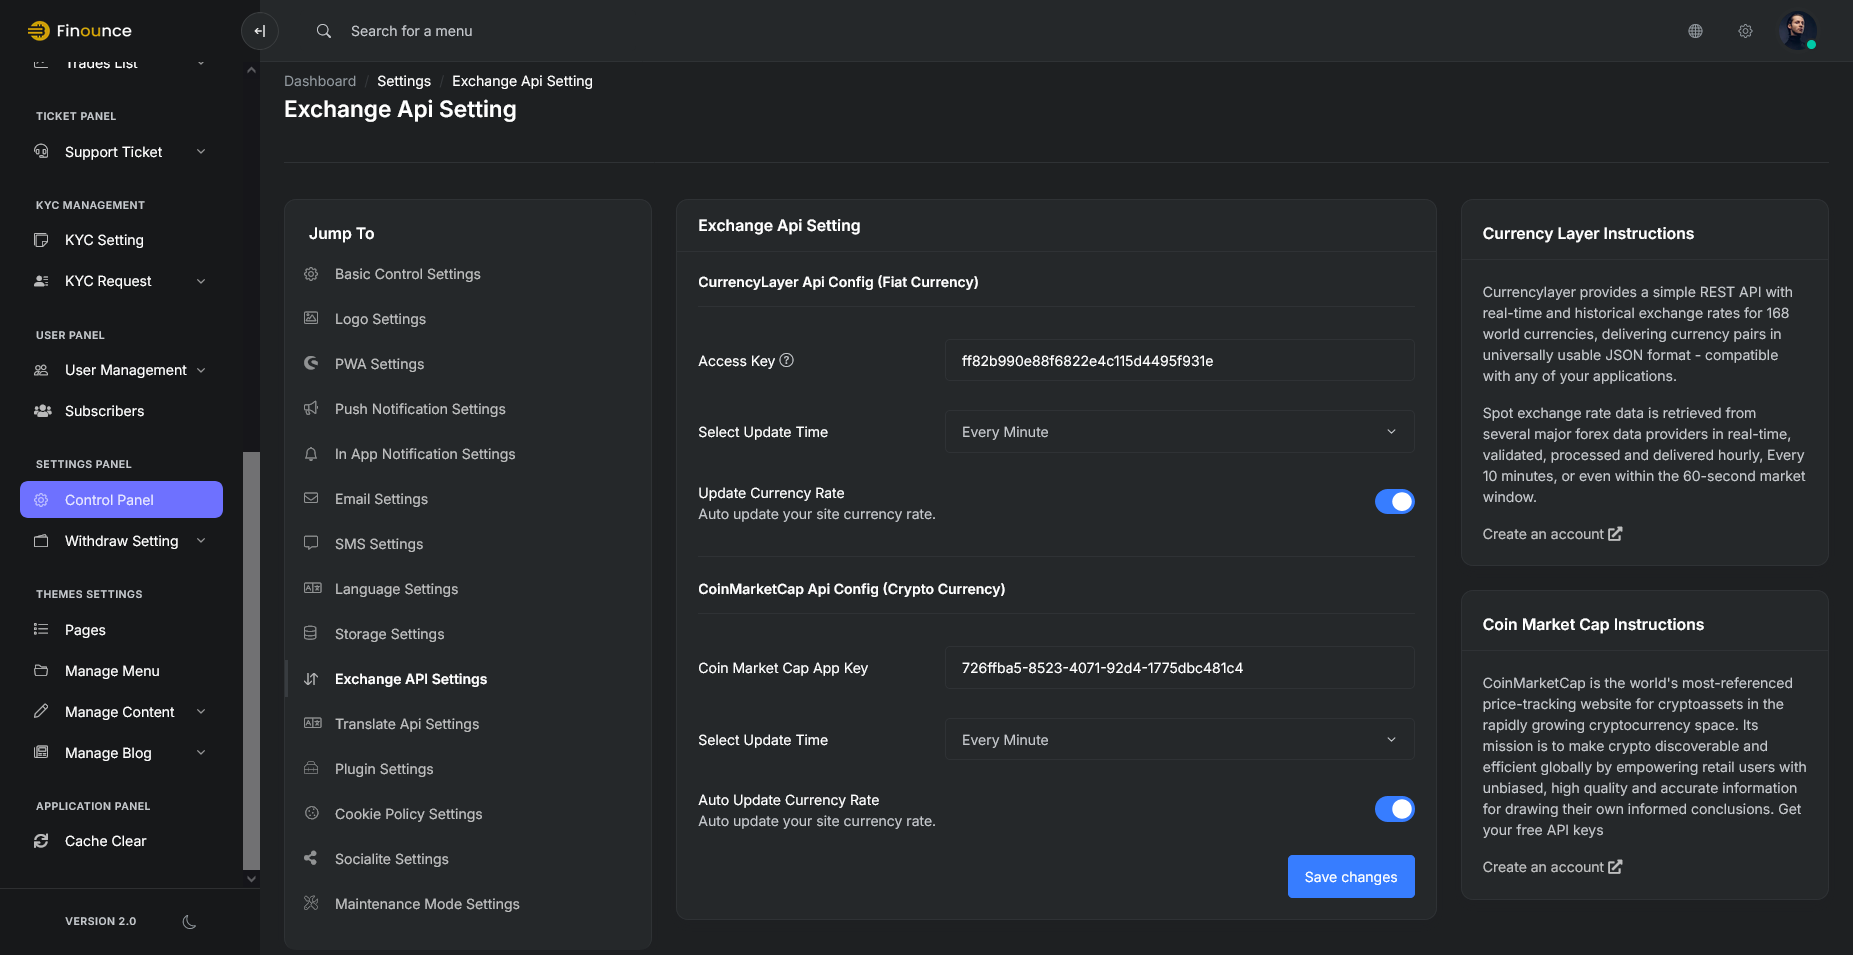
Task: Toggle dark mode moon icon
Action: coord(189,922)
